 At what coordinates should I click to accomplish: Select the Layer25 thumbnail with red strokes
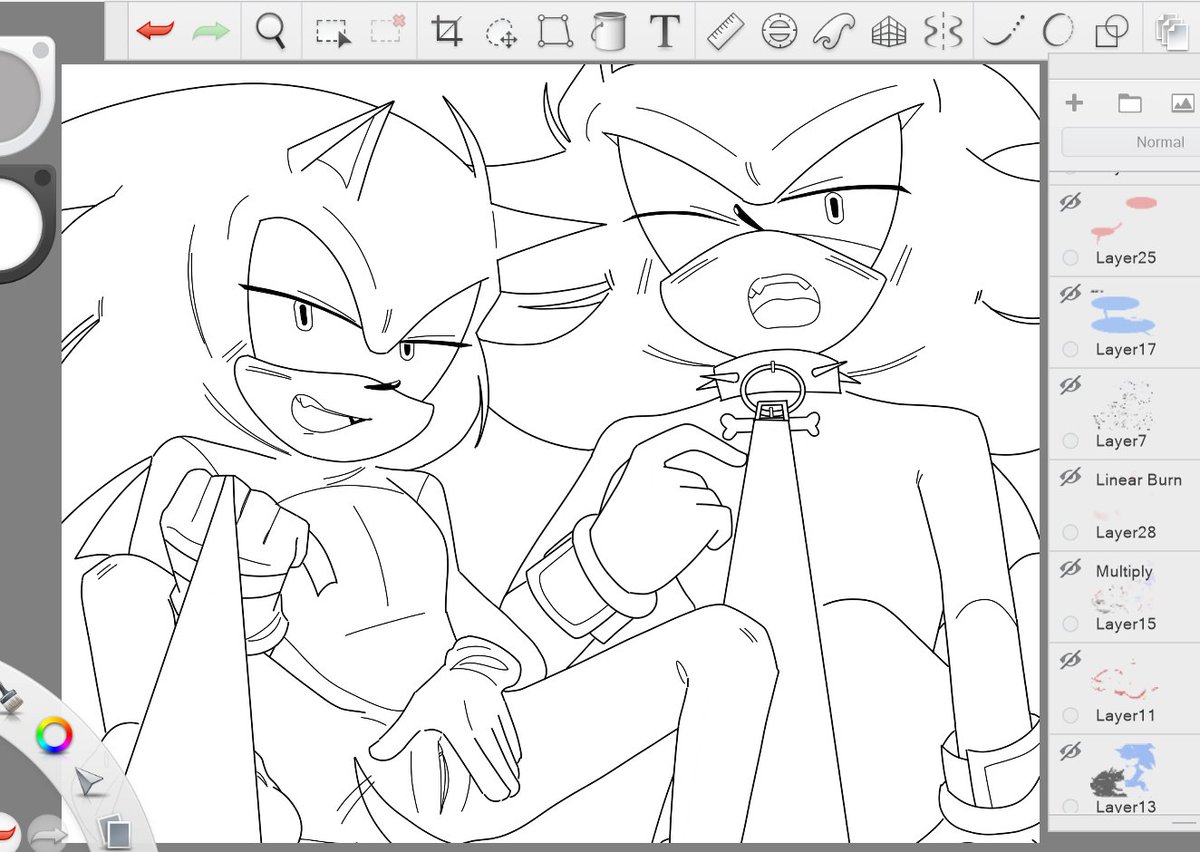[x=1124, y=218]
